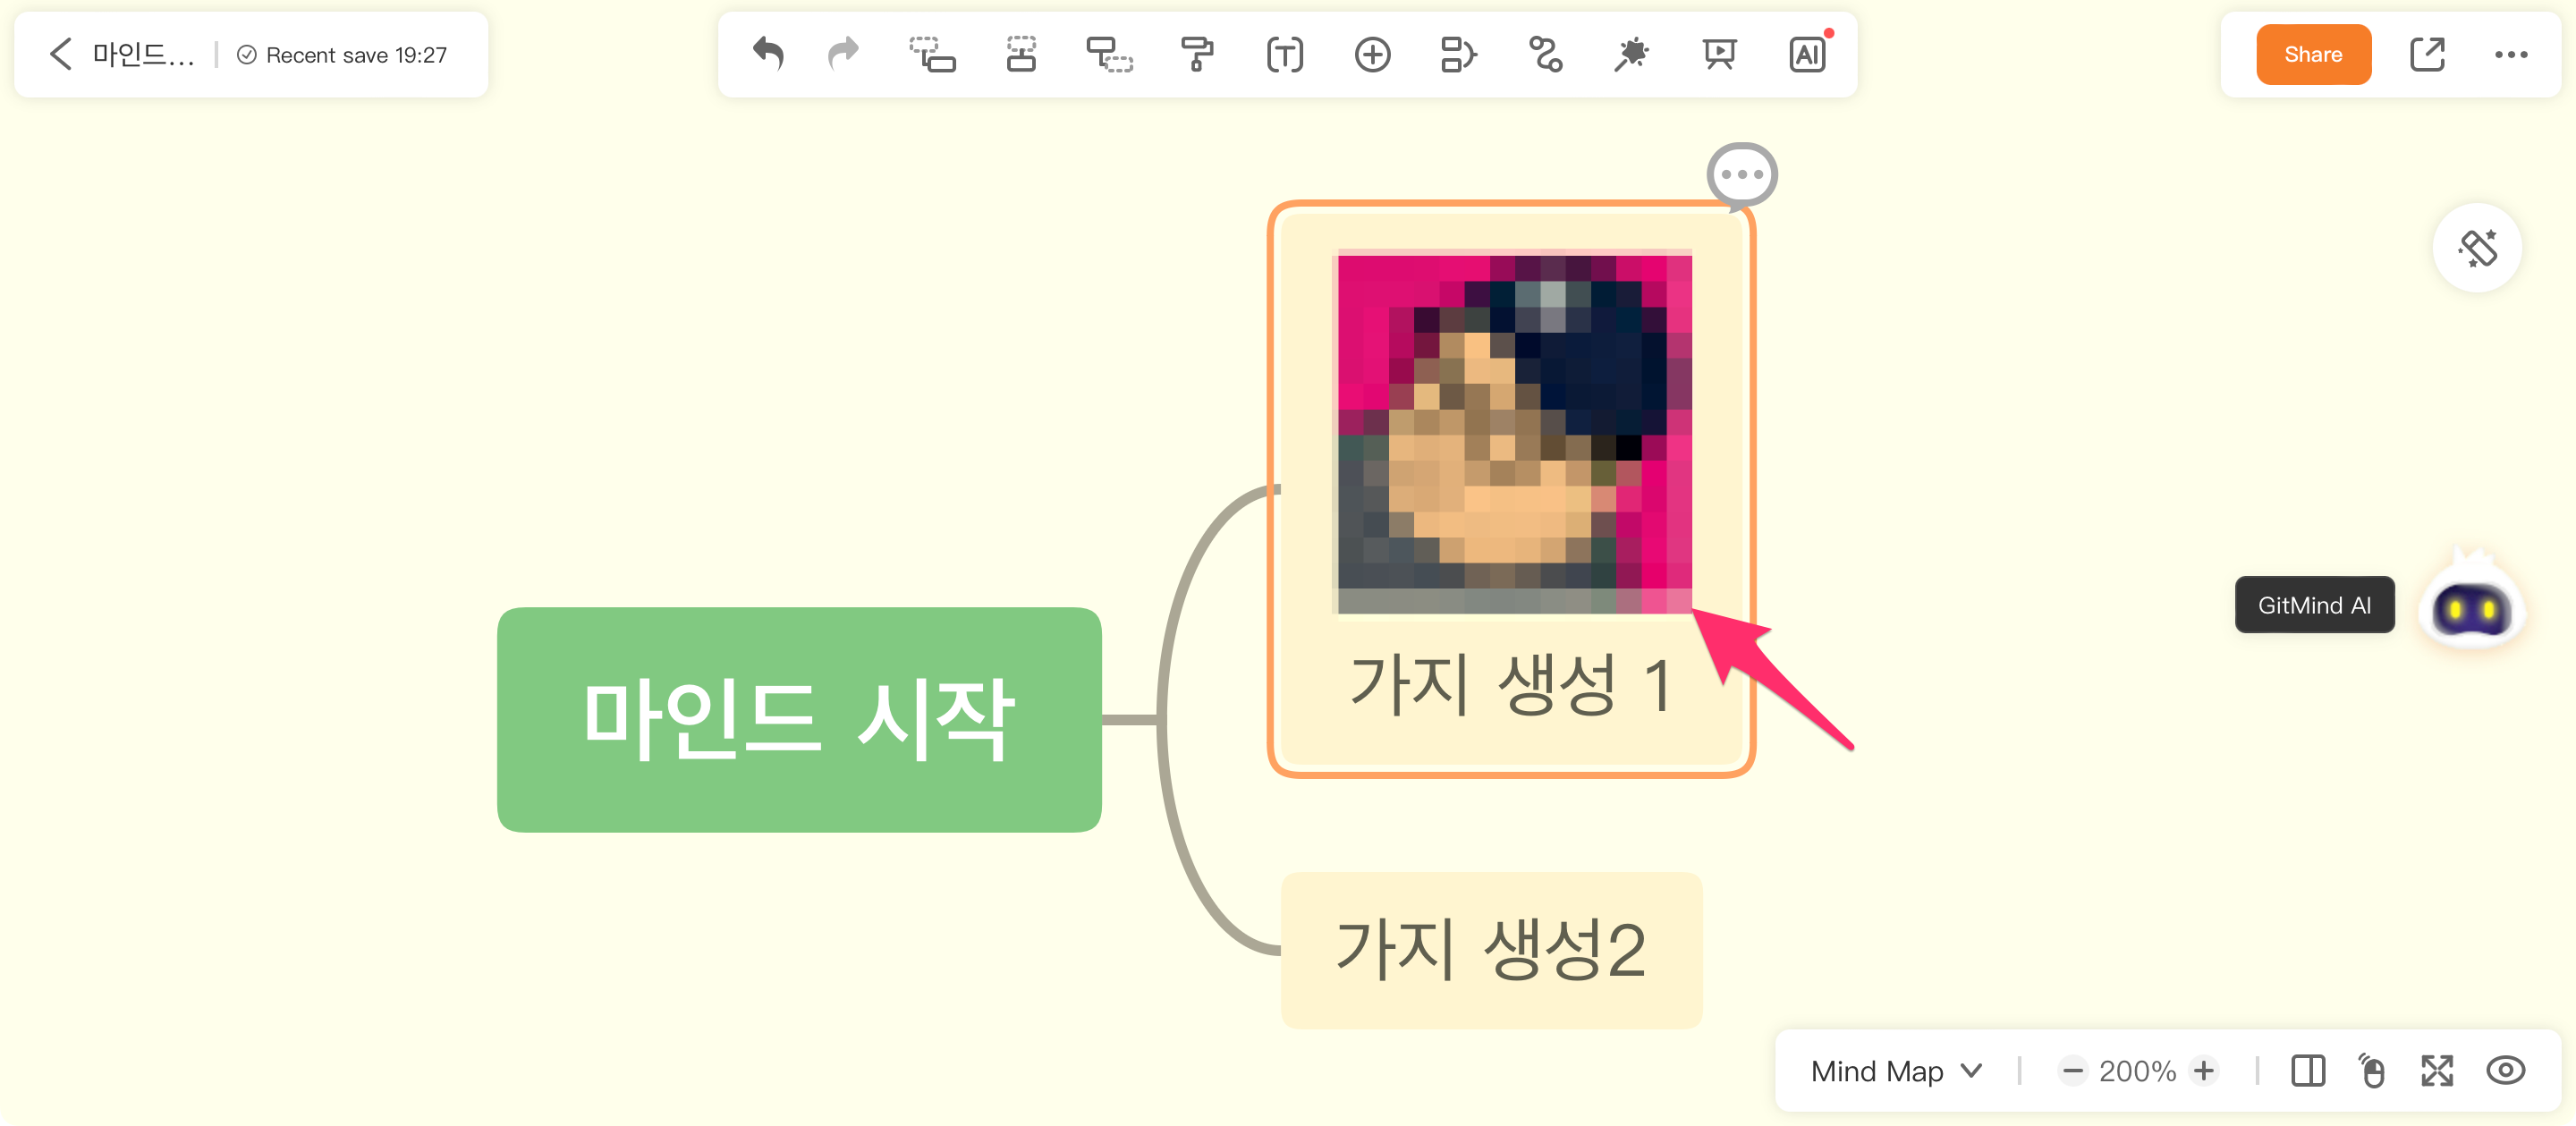The image size is (2576, 1126).
Task: Zoom in with the plus button
Action: click(2204, 1070)
